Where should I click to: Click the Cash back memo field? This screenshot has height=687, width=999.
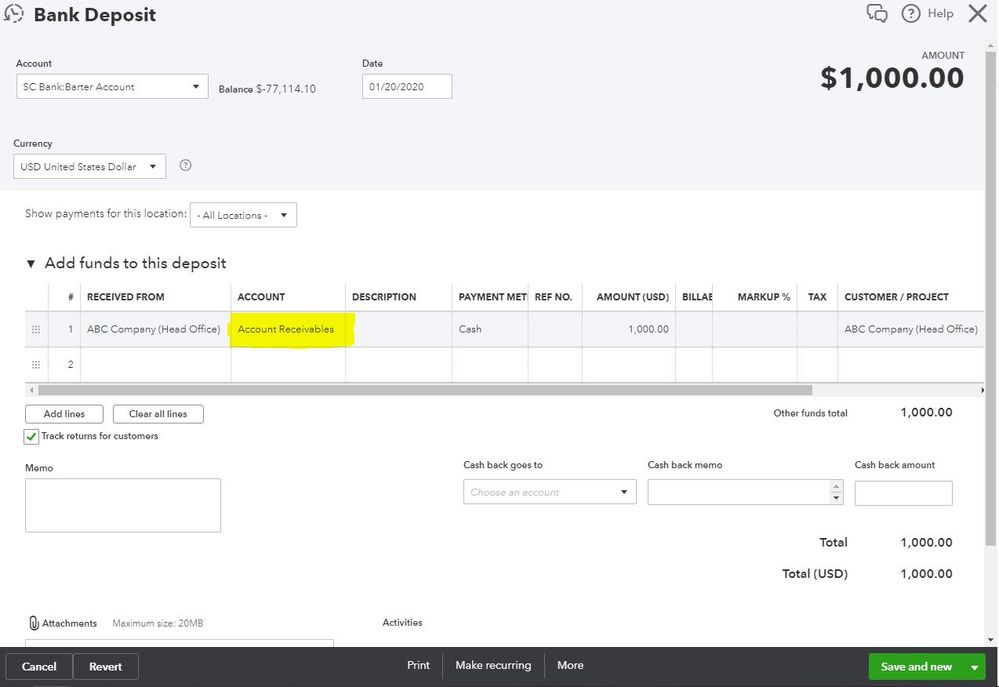click(x=745, y=493)
